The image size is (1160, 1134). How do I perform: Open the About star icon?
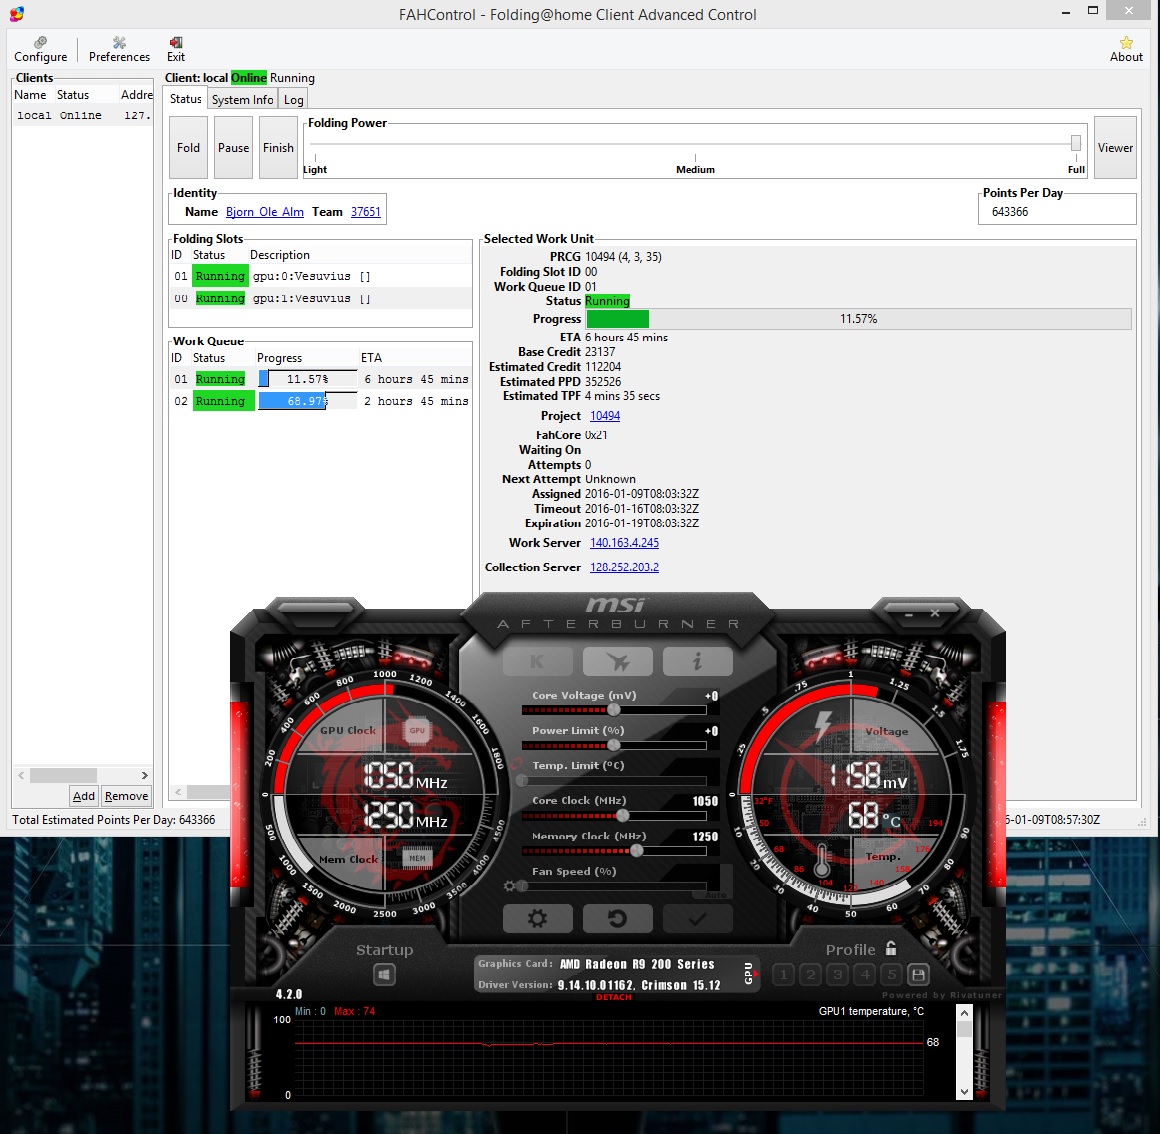point(1126,49)
